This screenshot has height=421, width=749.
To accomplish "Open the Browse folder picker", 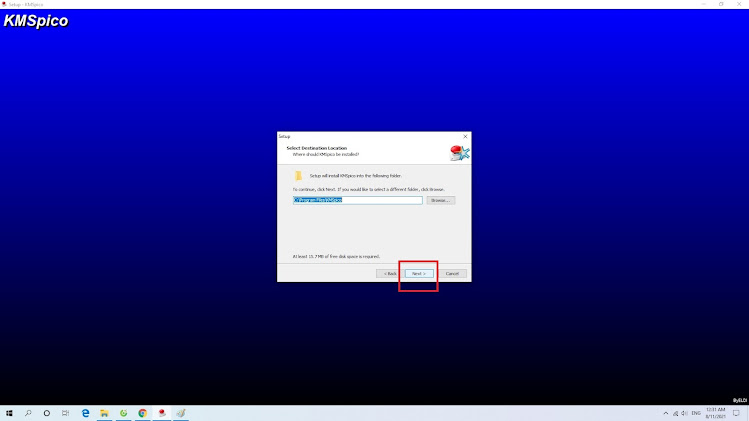I will pyautogui.click(x=440, y=200).
